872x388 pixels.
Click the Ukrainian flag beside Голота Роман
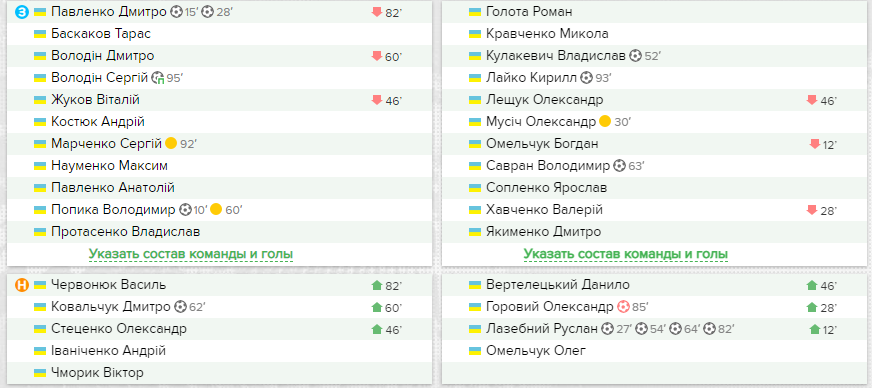[474, 12]
